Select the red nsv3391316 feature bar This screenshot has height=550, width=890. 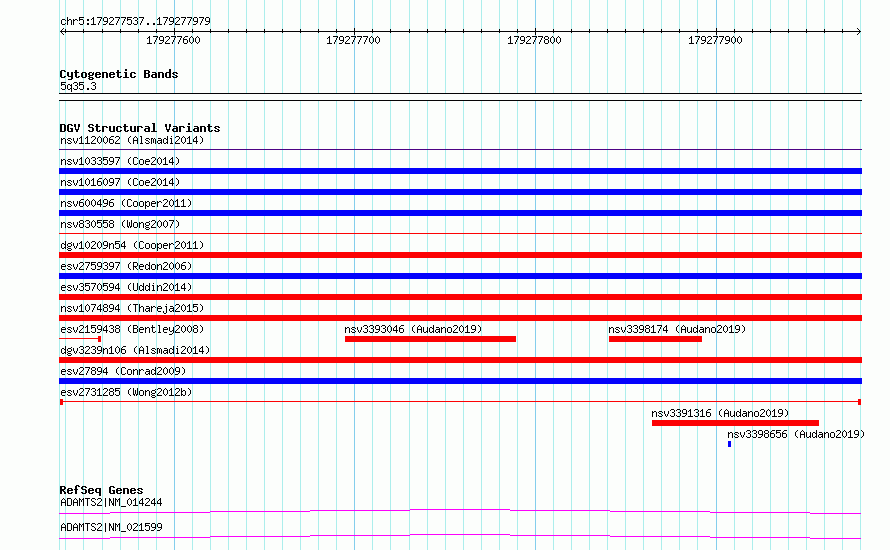click(x=736, y=423)
